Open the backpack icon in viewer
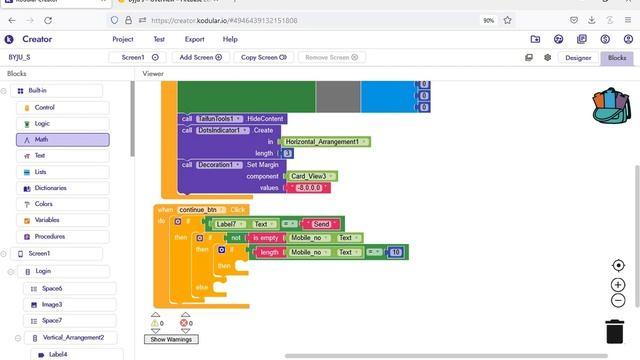The height and width of the screenshot is (360, 640). tap(611, 106)
